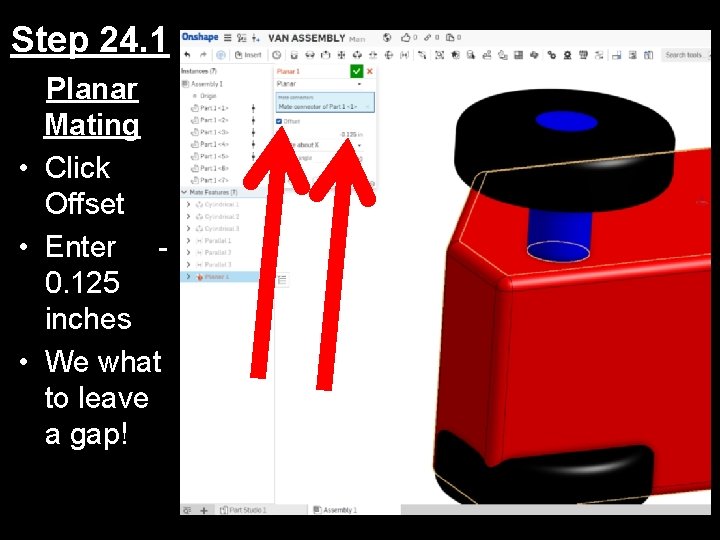Open the Planar mate type dropdown
This screenshot has width=720, height=540.
tap(320, 84)
